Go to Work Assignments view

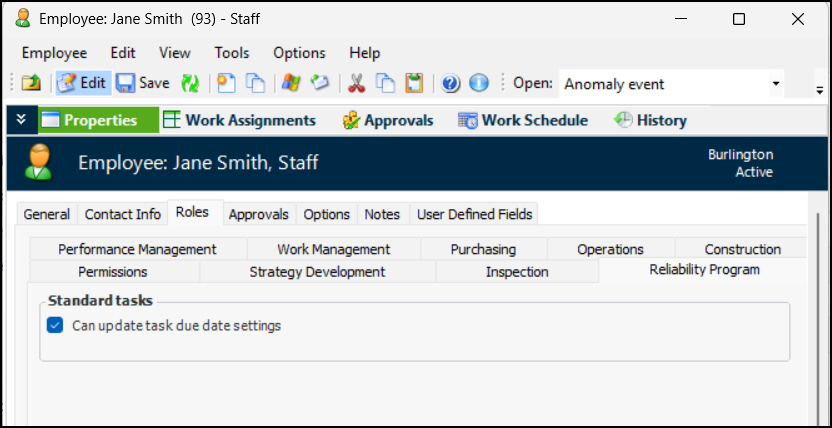click(239, 120)
